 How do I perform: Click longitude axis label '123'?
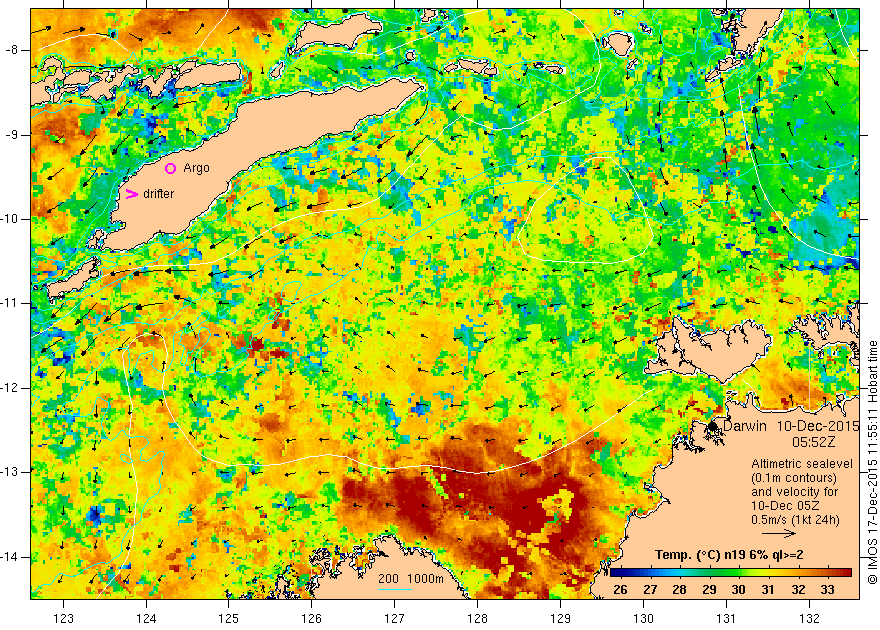coord(63,618)
